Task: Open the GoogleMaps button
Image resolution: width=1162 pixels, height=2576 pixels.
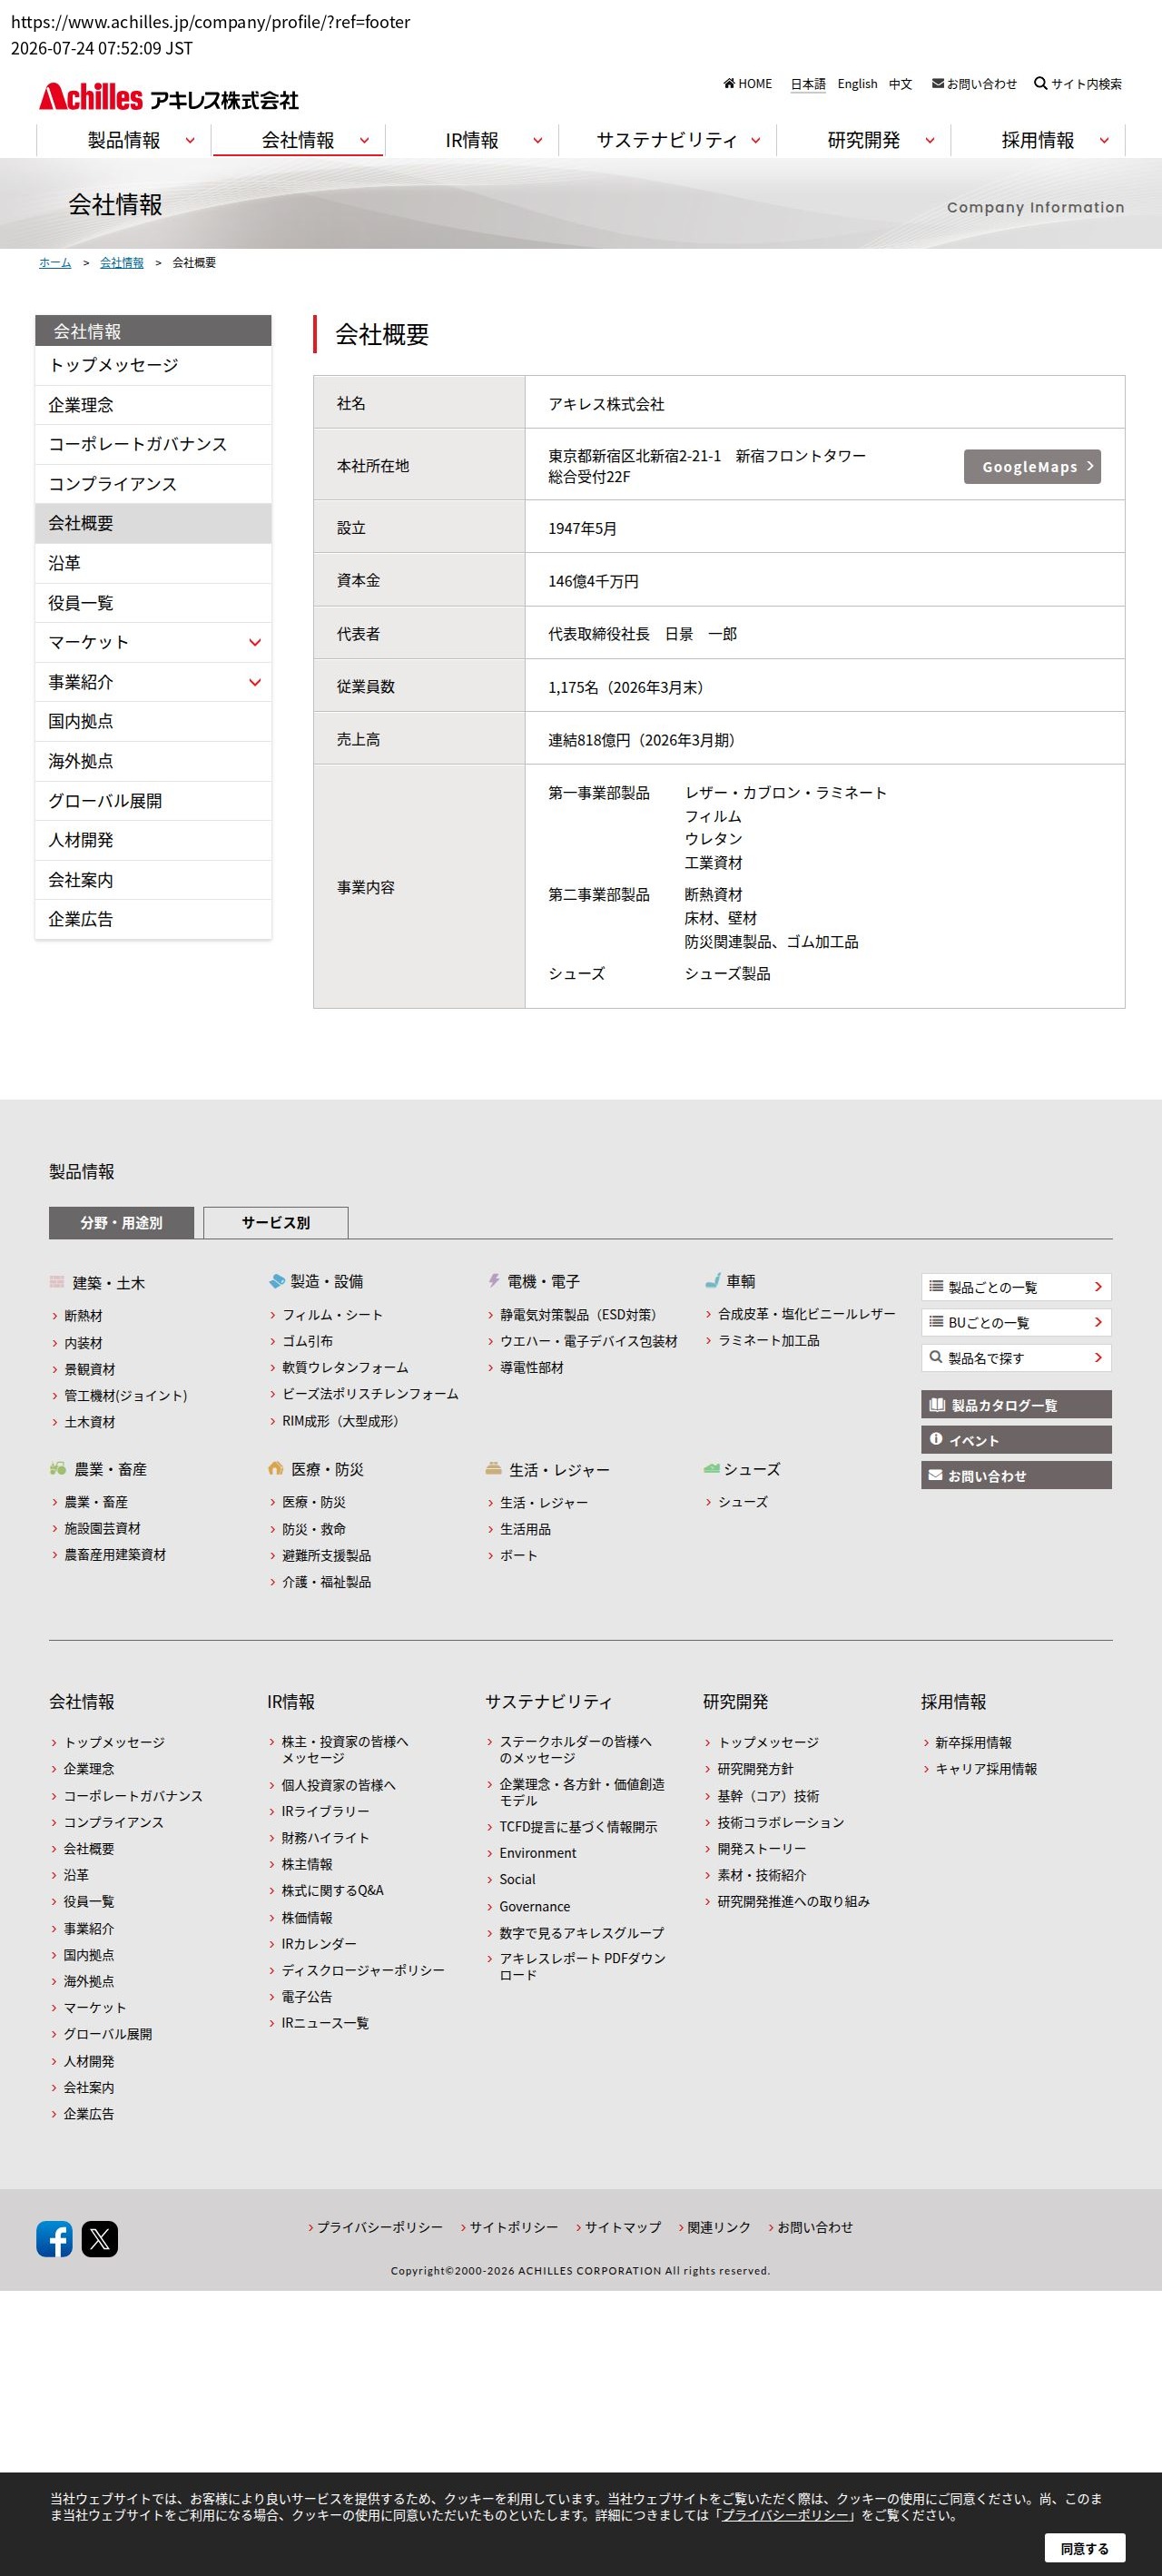Action: coord(1032,467)
